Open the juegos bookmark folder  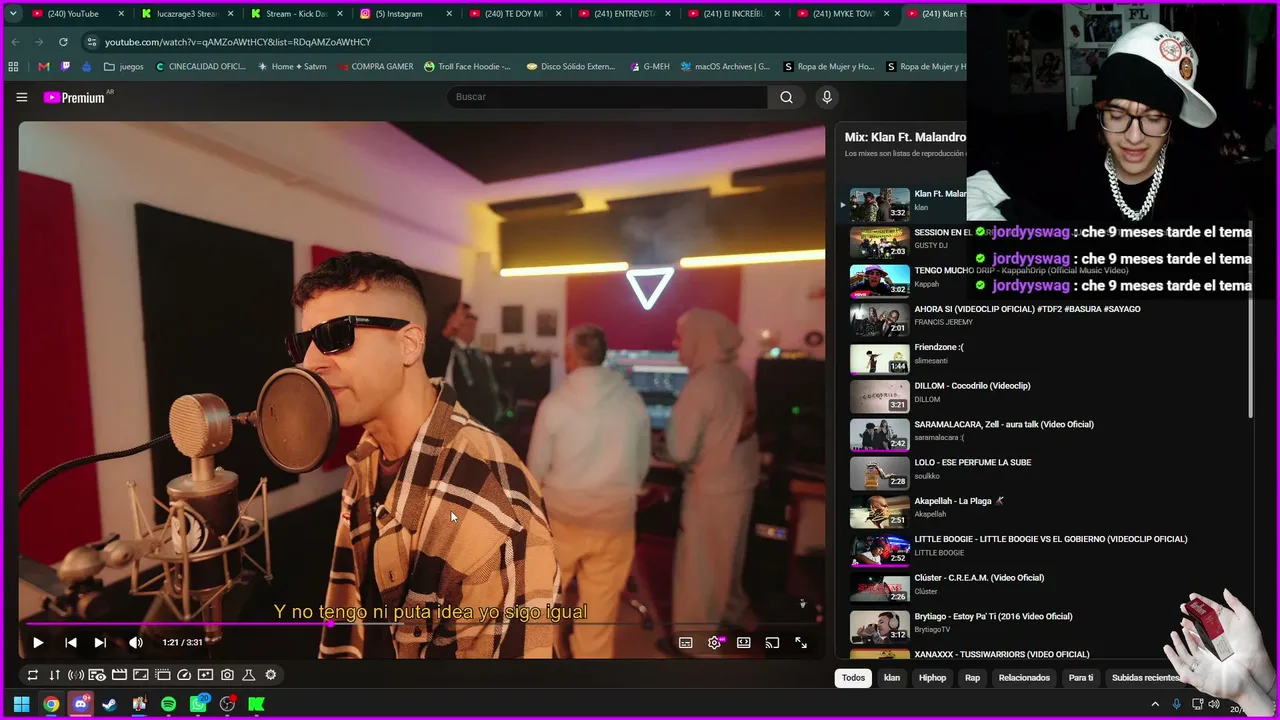tap(123, 67)
